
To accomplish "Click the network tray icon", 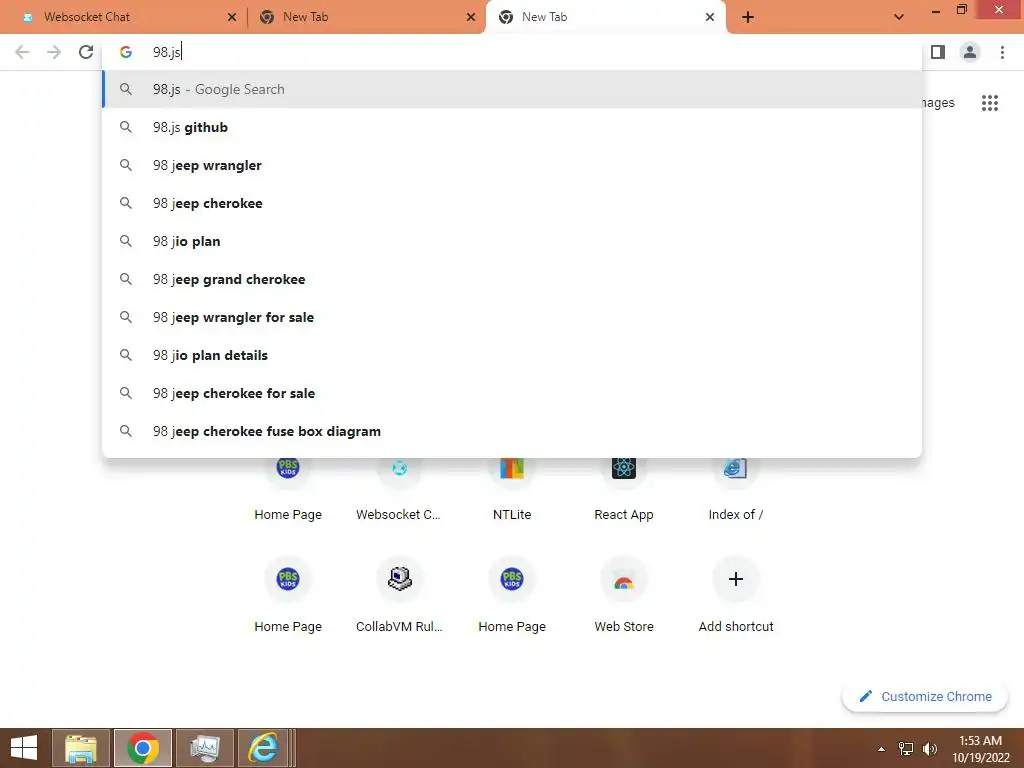I will [x=906, y=749].
